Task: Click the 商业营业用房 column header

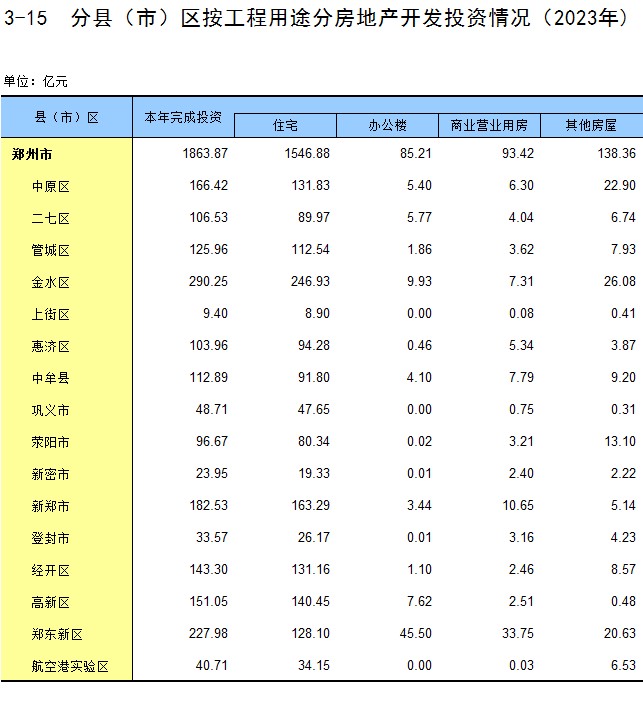Action: 489,126
